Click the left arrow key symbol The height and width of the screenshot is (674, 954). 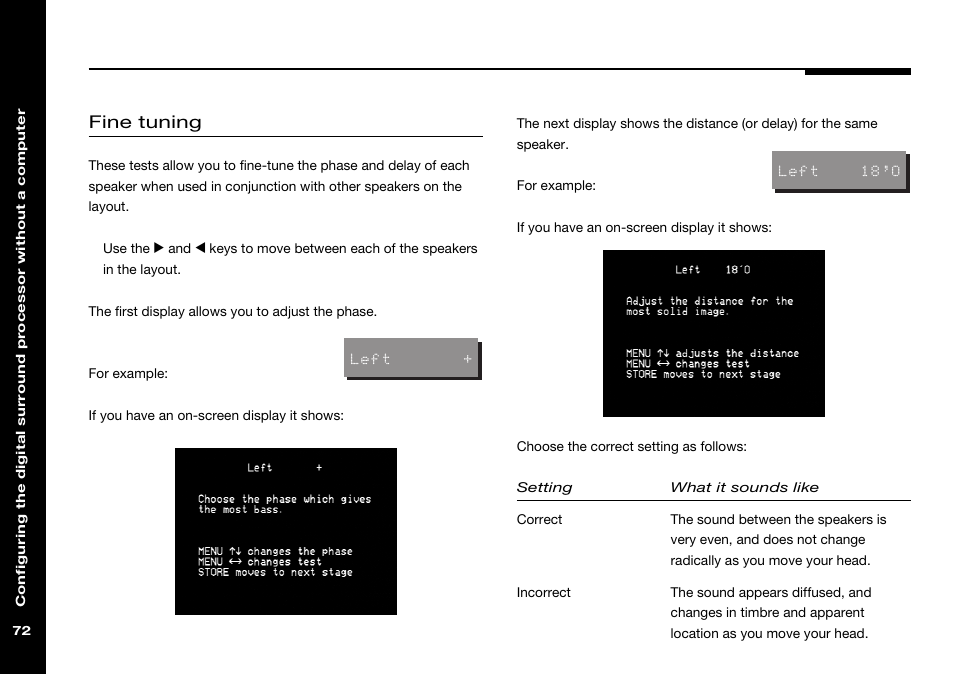(x=200, y=248)
